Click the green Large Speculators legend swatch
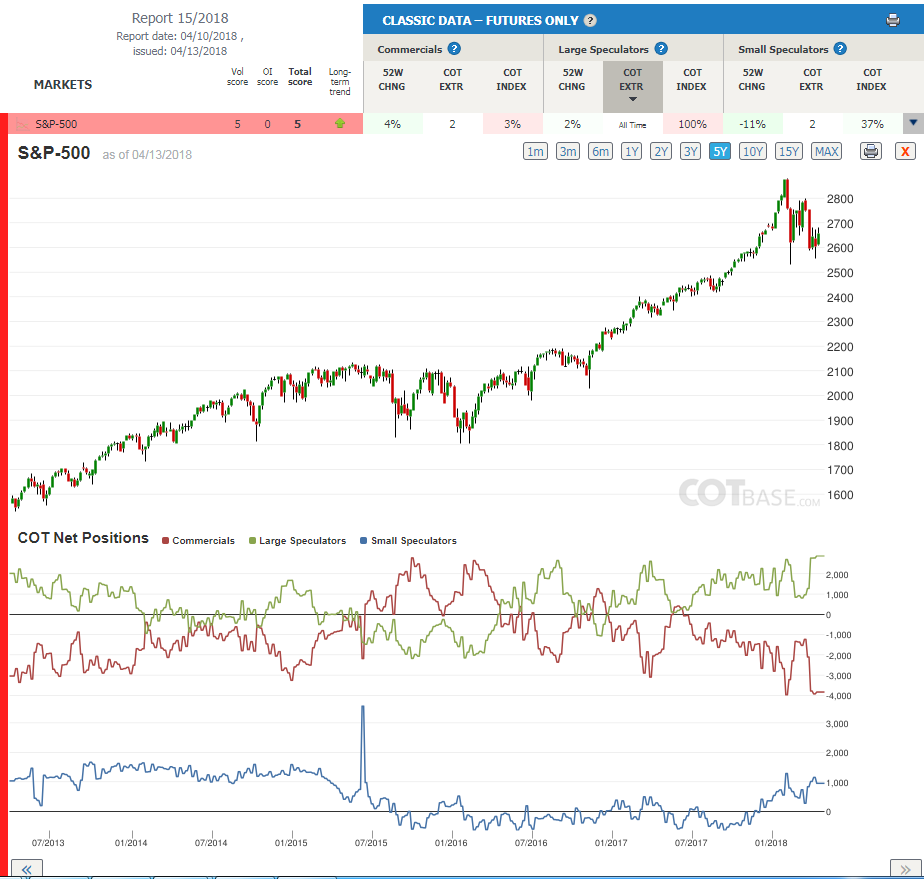This screenshot has width=924, height=879. pyautogui.click(x=252, y=541)
